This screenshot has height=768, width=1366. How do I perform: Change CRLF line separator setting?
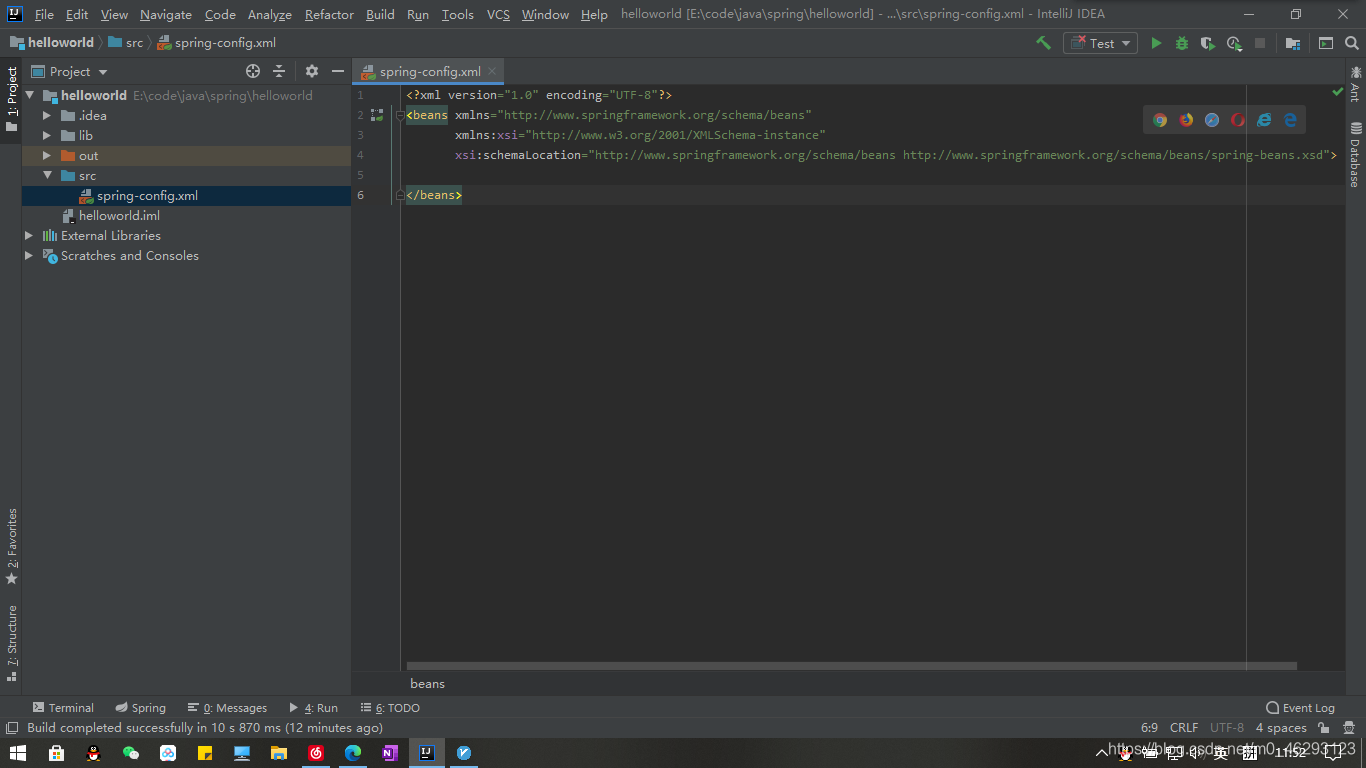[x=1184, y=728]
